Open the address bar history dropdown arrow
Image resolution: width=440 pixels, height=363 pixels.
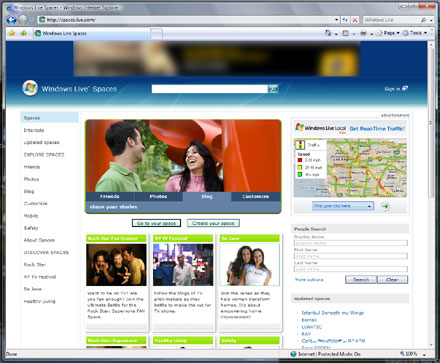click(x=336, y=20)
